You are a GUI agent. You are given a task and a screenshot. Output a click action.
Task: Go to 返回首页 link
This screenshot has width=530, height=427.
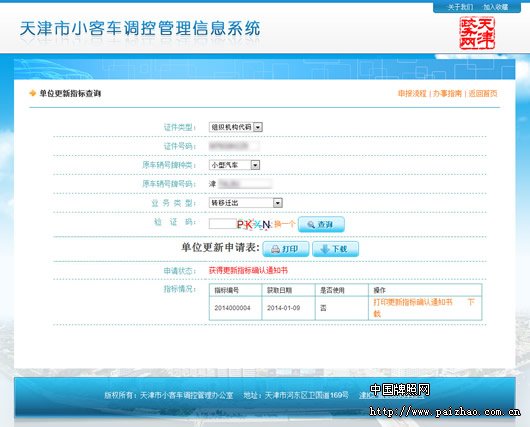tap(483, 94)
